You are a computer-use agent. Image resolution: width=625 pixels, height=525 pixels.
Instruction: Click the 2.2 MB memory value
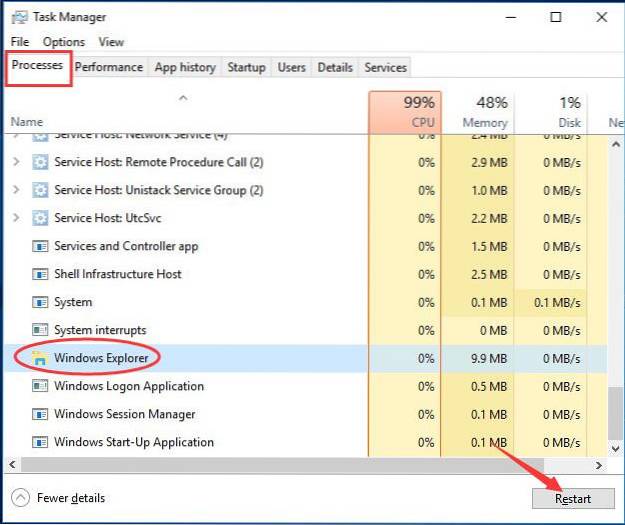pyautogui.click(x=489, y=218)
